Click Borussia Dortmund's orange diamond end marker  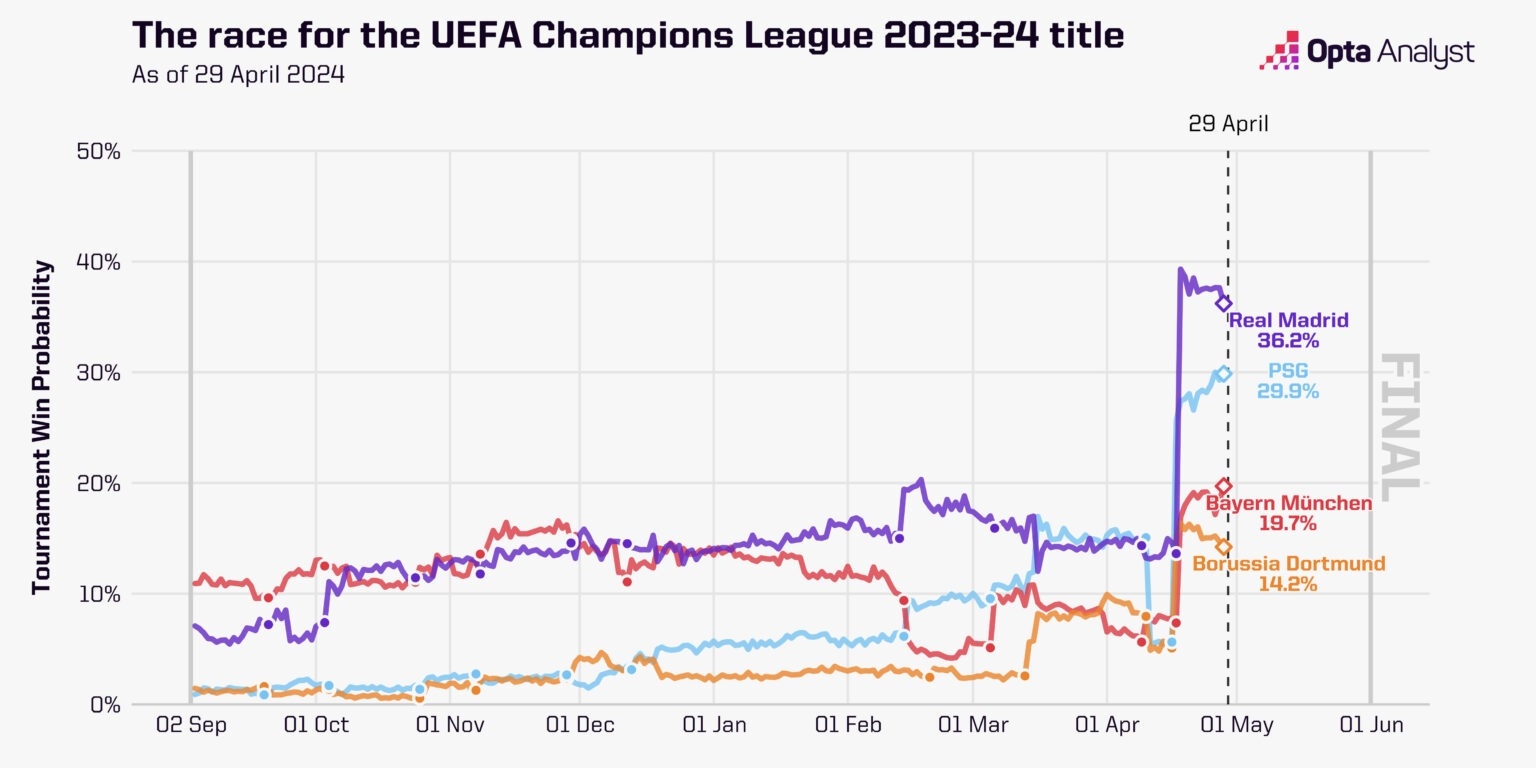(1223, 547)
